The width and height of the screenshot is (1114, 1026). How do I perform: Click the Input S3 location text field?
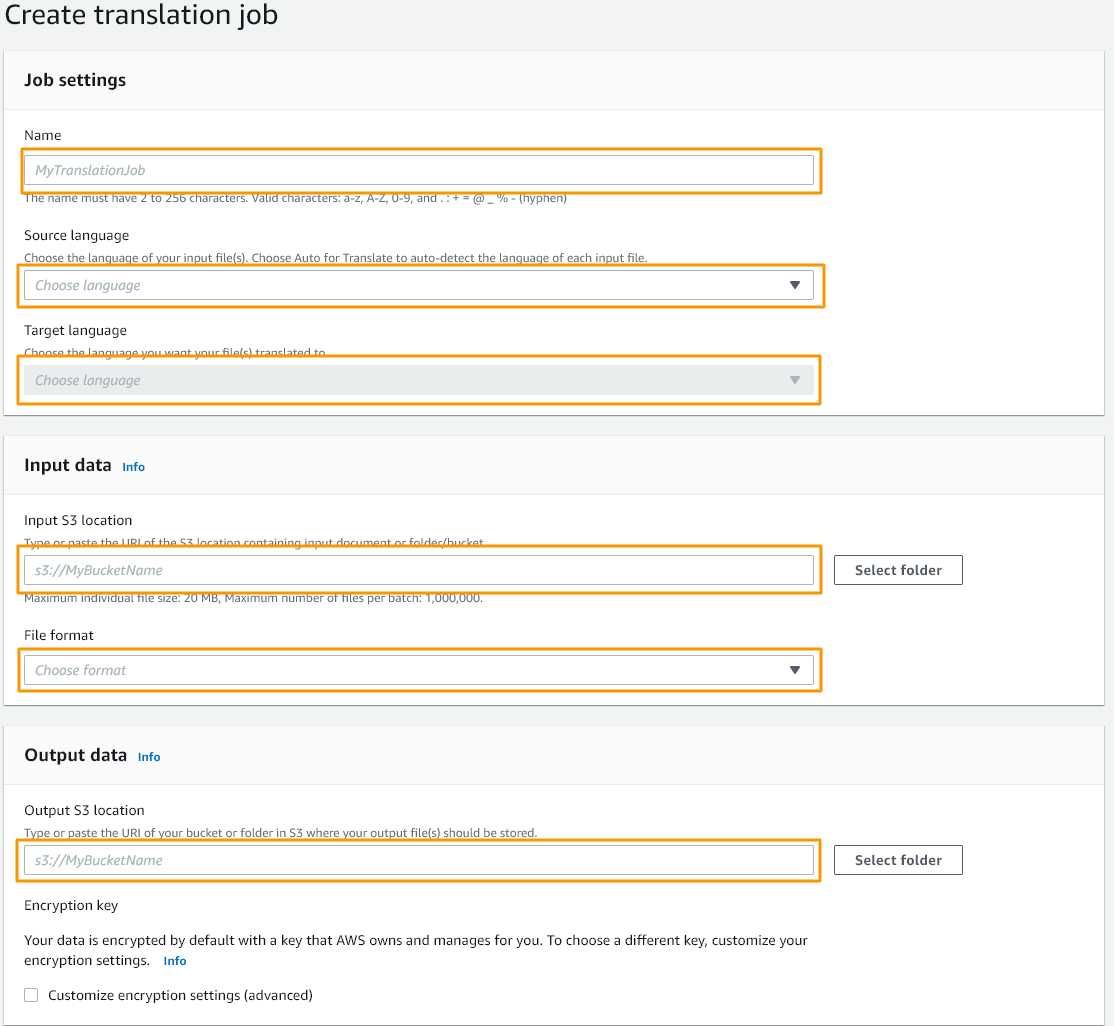pyautogui.click(x=420, y=569)
